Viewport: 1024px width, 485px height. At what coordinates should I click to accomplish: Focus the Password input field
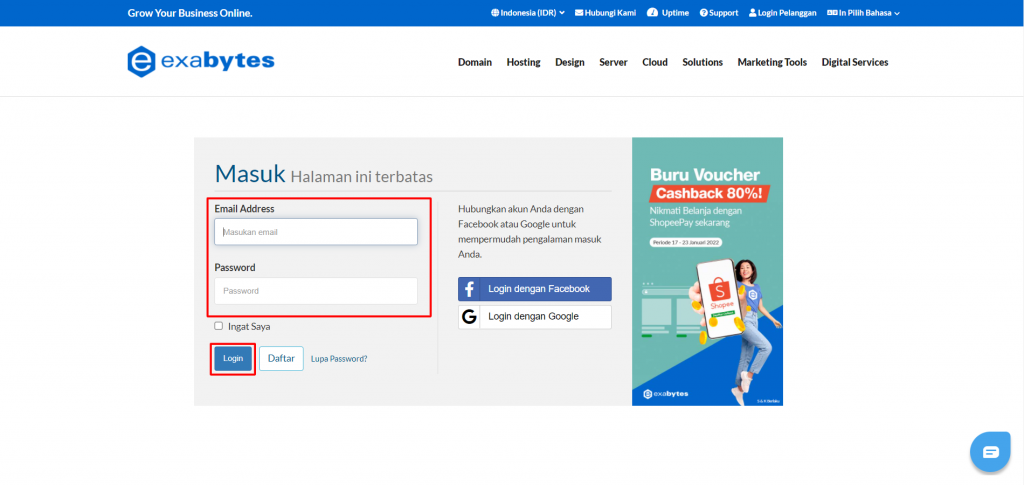316,291
